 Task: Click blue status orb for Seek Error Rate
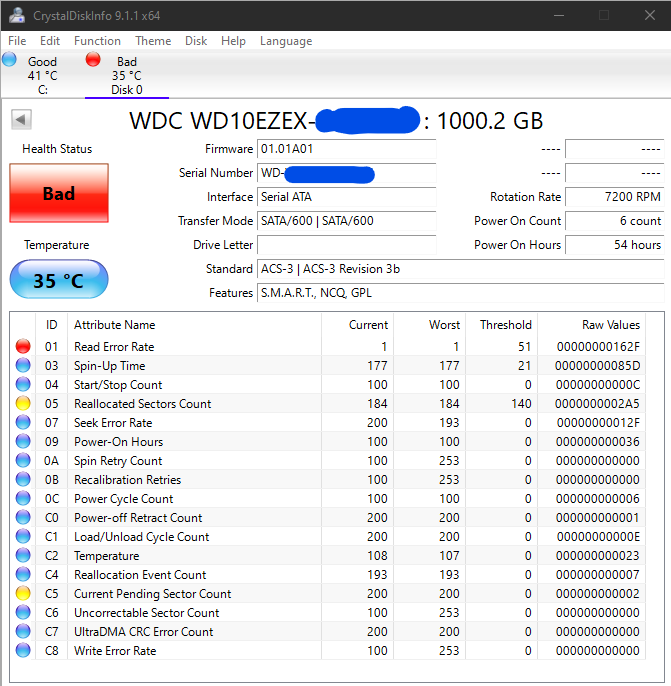23,423
